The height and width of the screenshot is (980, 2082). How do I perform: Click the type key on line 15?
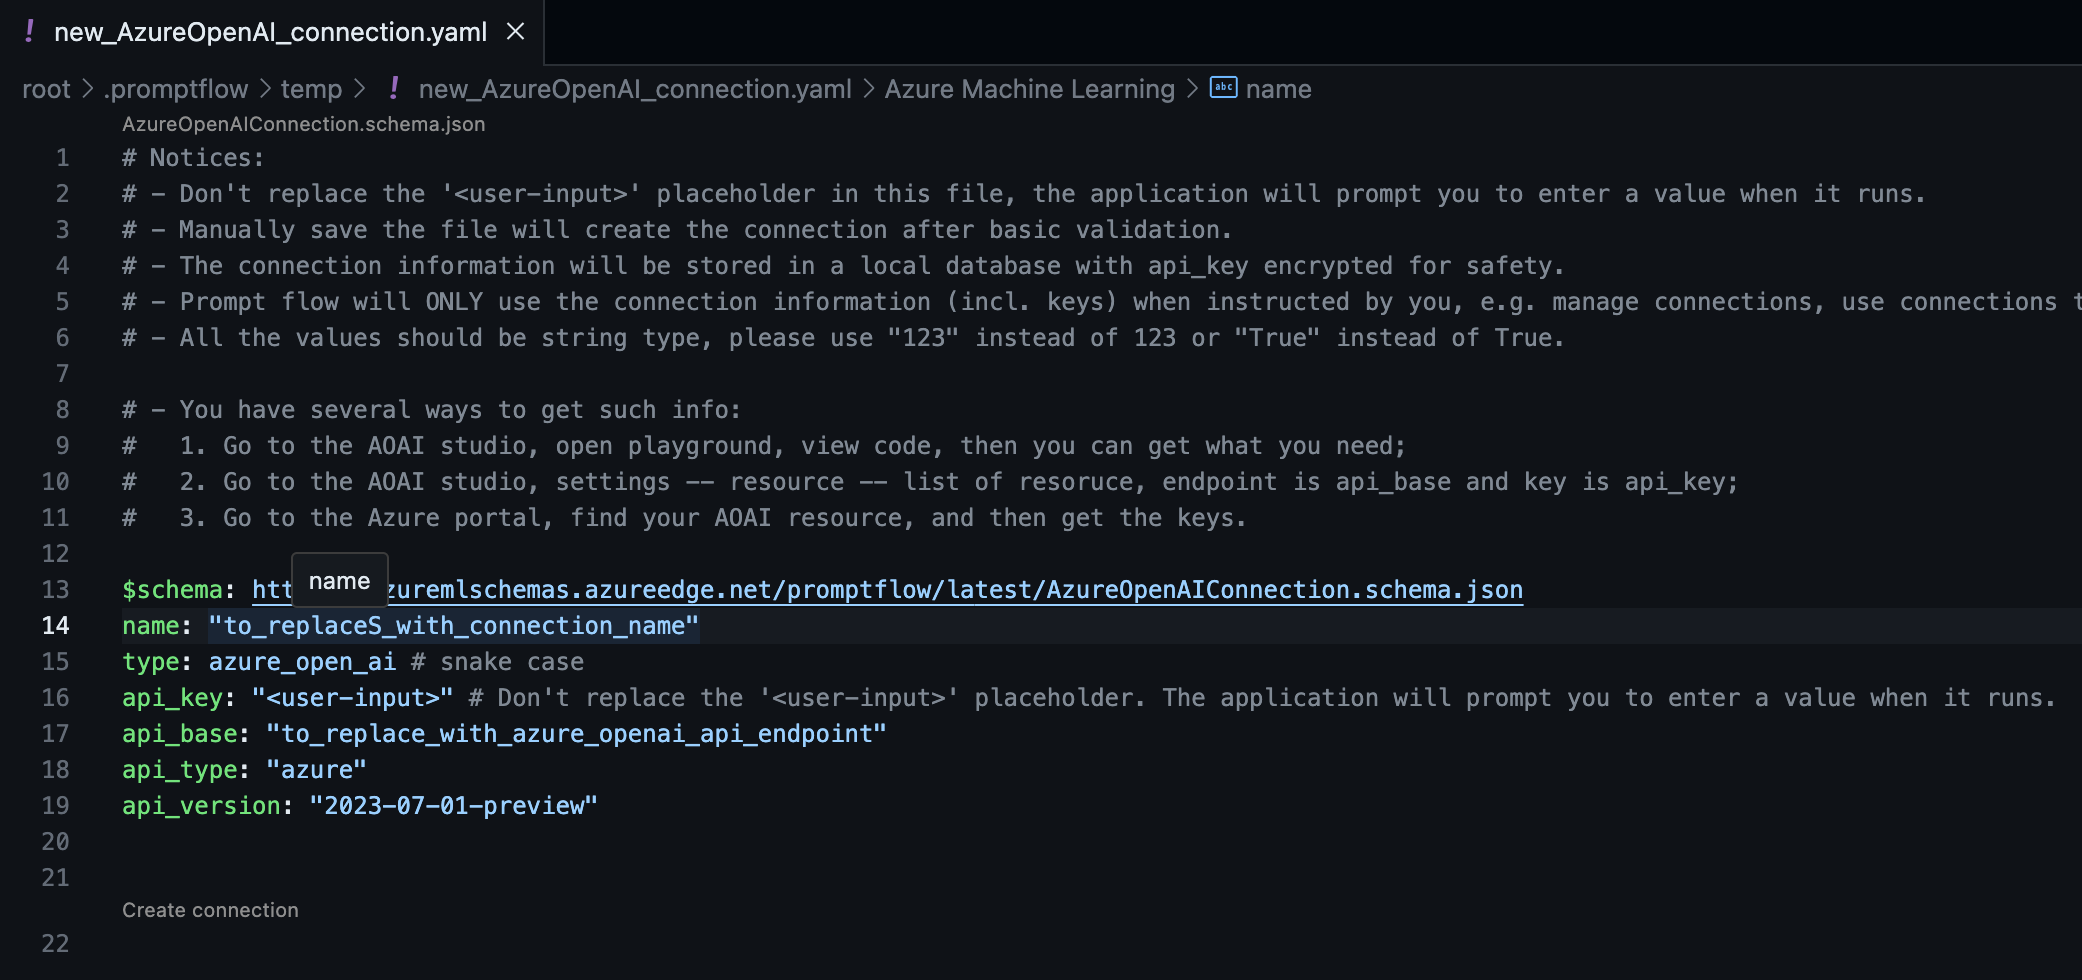[151, 662]
